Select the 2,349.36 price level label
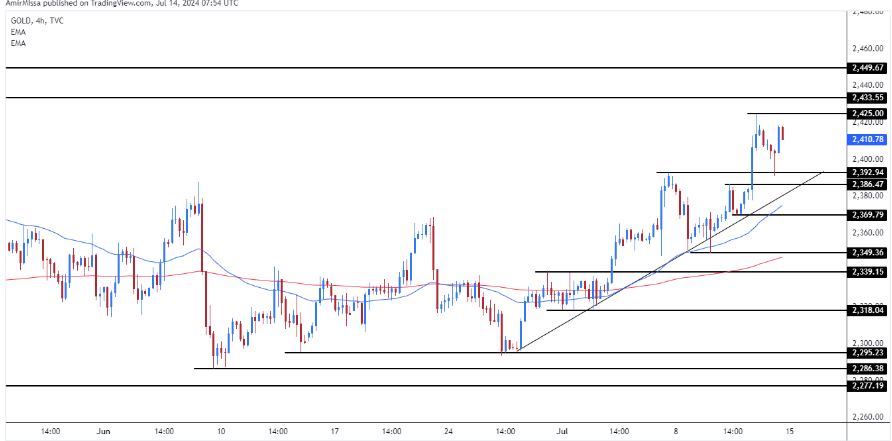This screenshot has width=892, height=441. pos(866,252)
